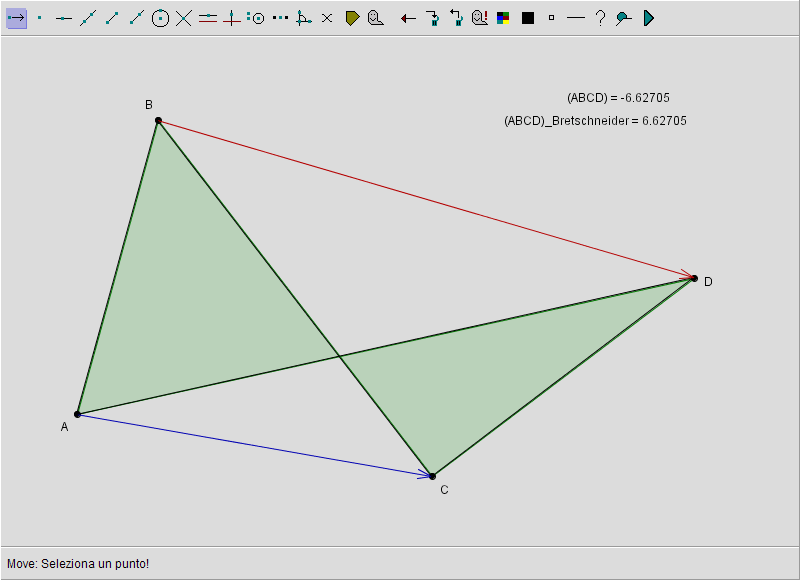Click the red back arrow to undo
The width and height of the screenshot is (800, 580).
click(x=408, y=19)
